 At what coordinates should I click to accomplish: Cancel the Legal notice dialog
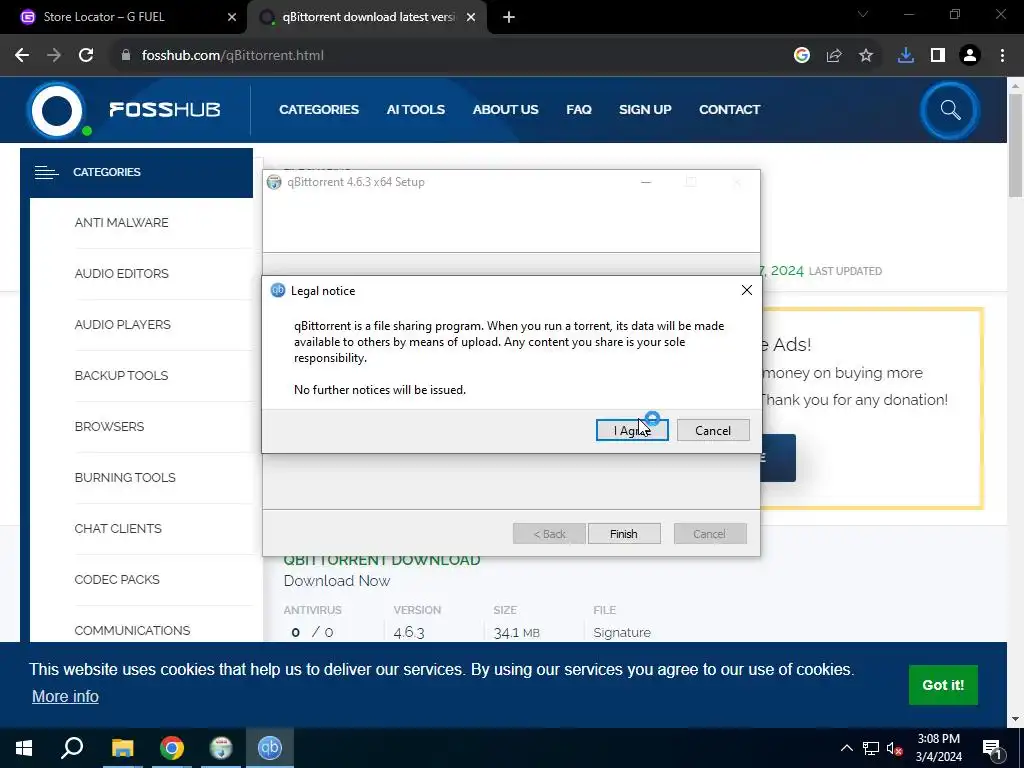point(712,430)
